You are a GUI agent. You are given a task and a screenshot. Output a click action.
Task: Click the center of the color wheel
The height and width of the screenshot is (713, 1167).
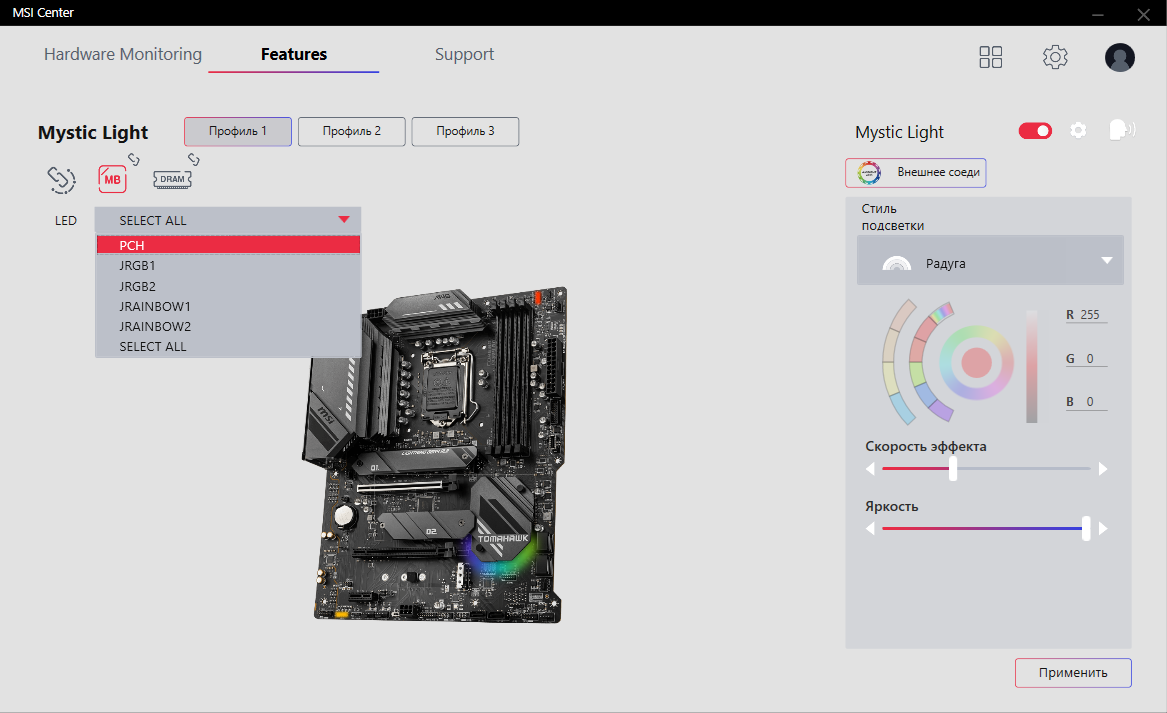point(976,362)
